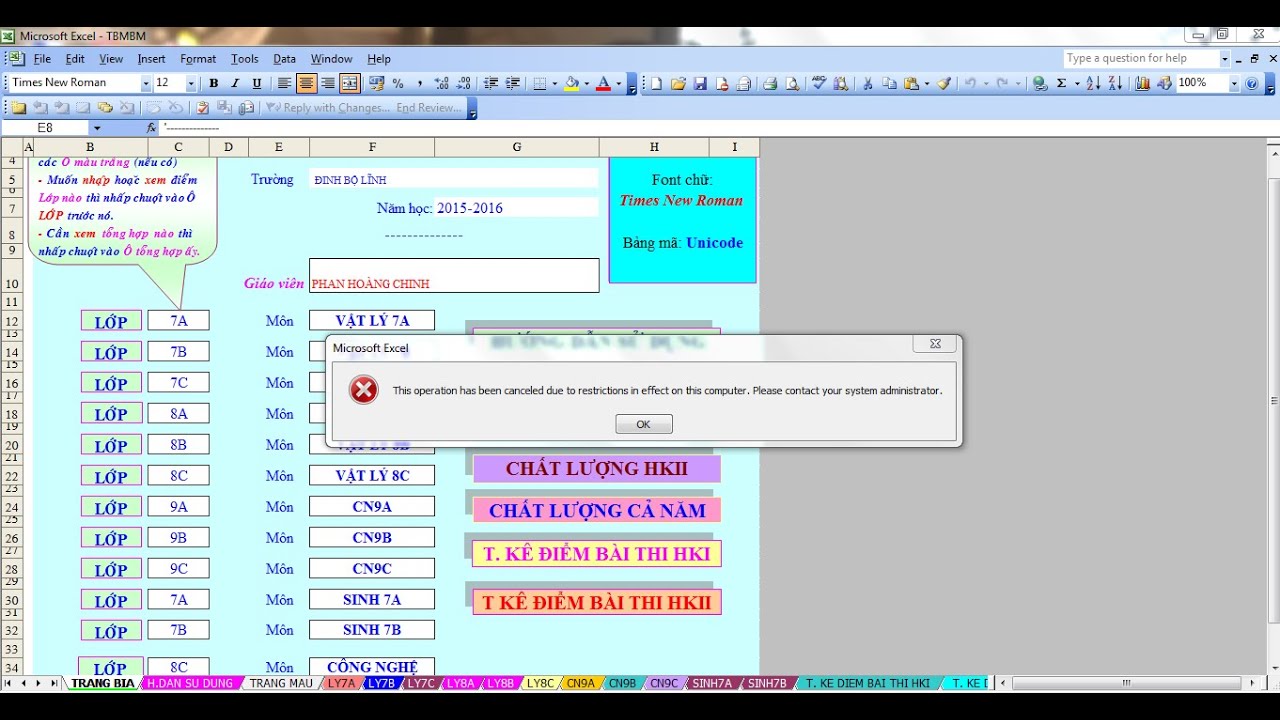Open the Tools menu
The image size is (1280, 720).
point(245,59)
